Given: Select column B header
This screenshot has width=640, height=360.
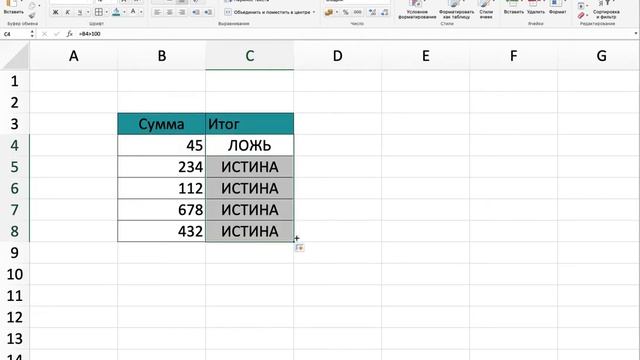Looking at the screenshot, I should [162, 56].
